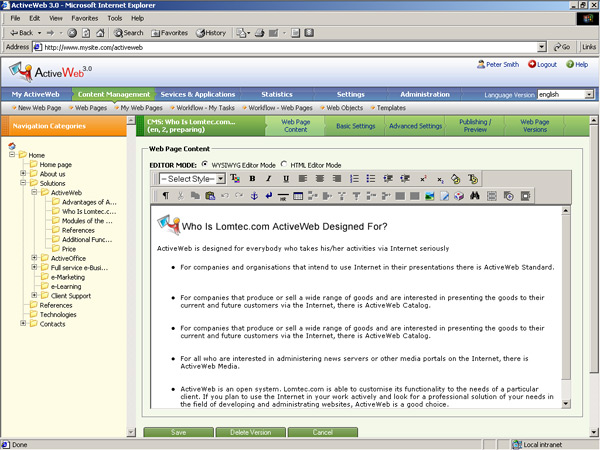Screen dimensions: 600x450
Task: Click the Cancel button
Action: (x=323, y=432)
